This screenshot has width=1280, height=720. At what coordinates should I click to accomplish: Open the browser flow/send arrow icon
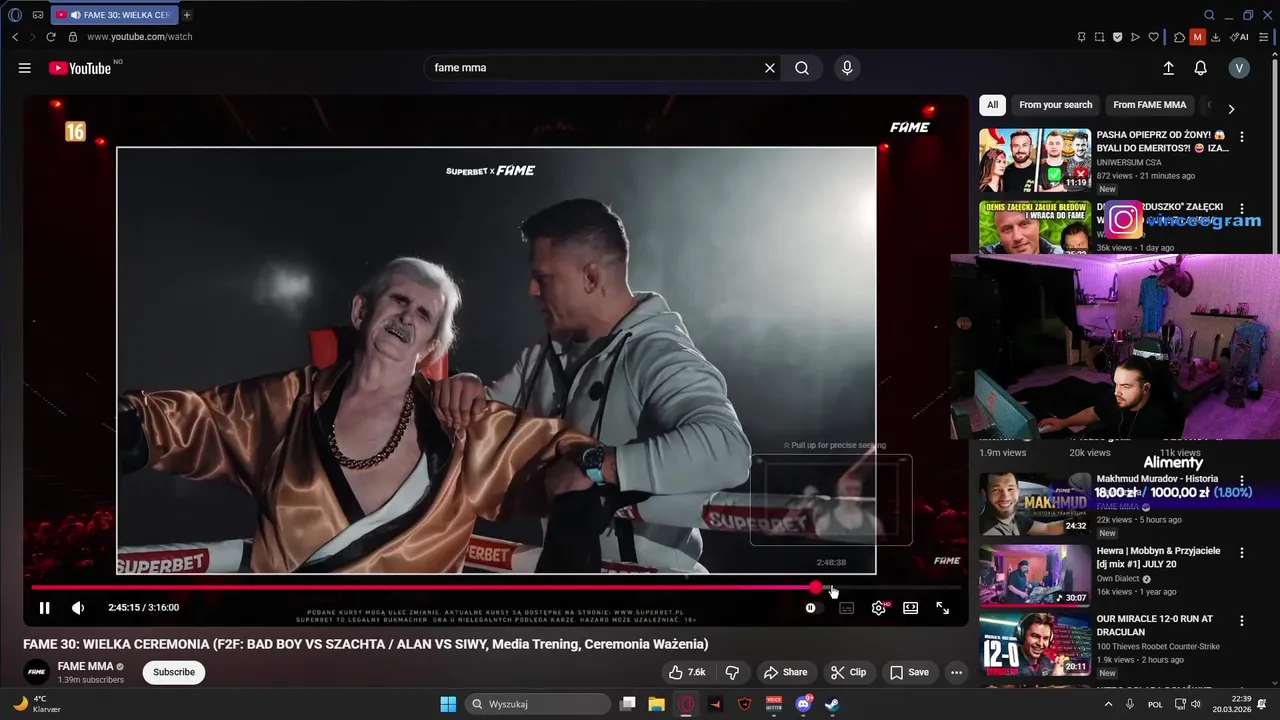[1135, 37]
